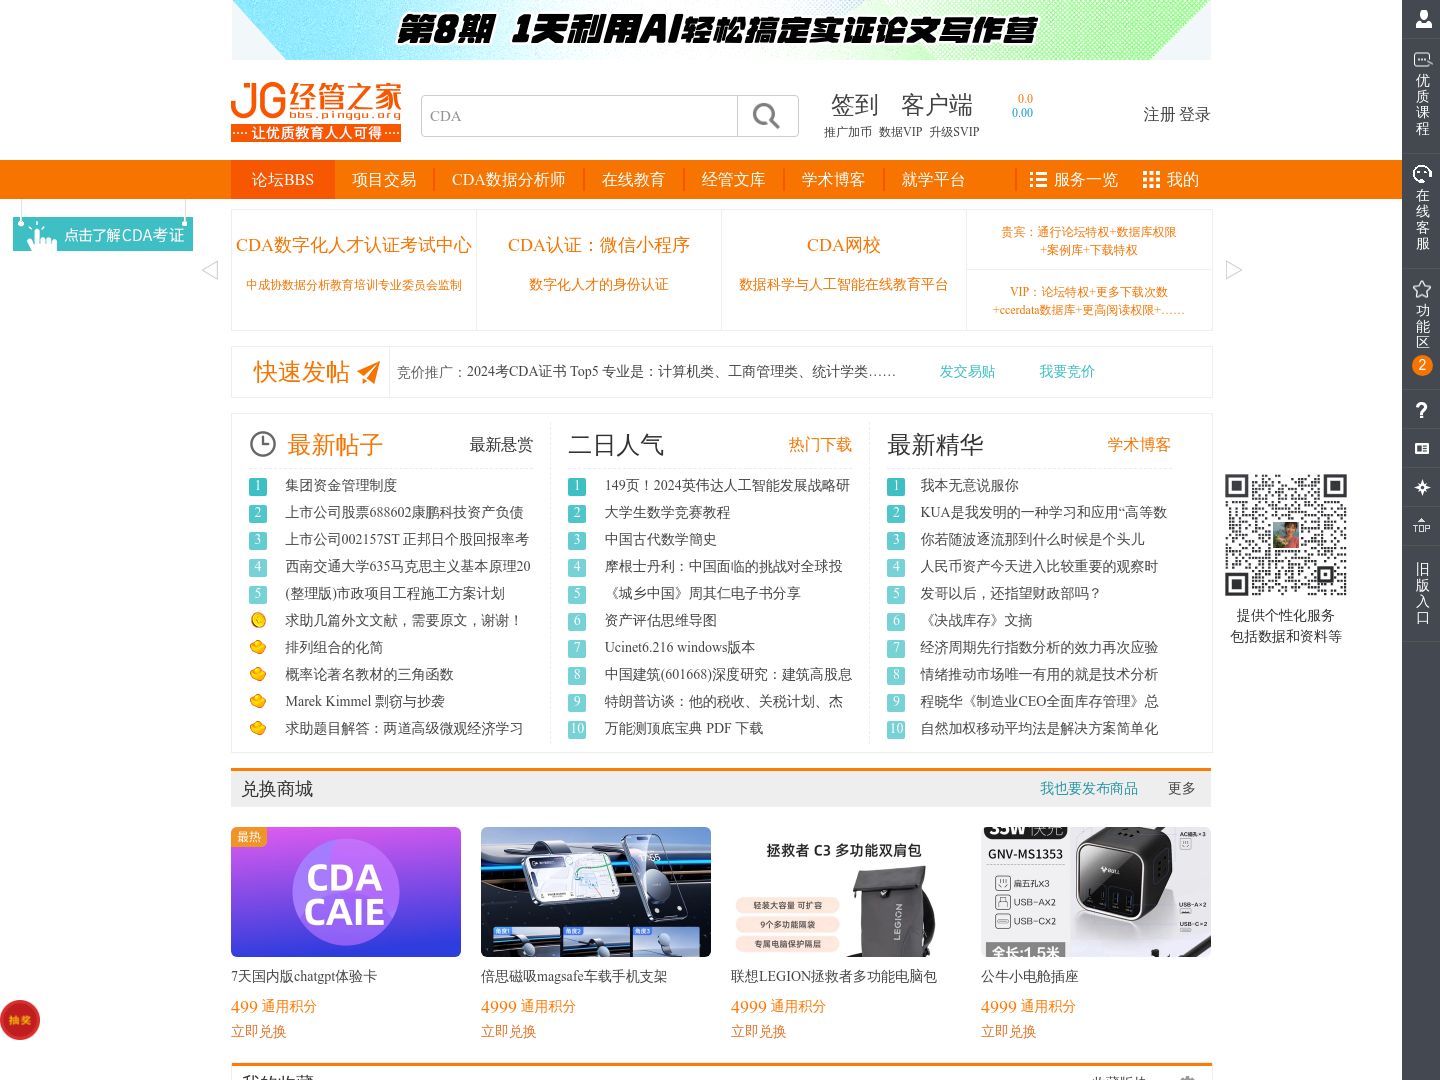The width and height of the screenshot is (1440, 1080).
Task: Click the four-point star sidebar icon
Action: tap(1422, 487)
